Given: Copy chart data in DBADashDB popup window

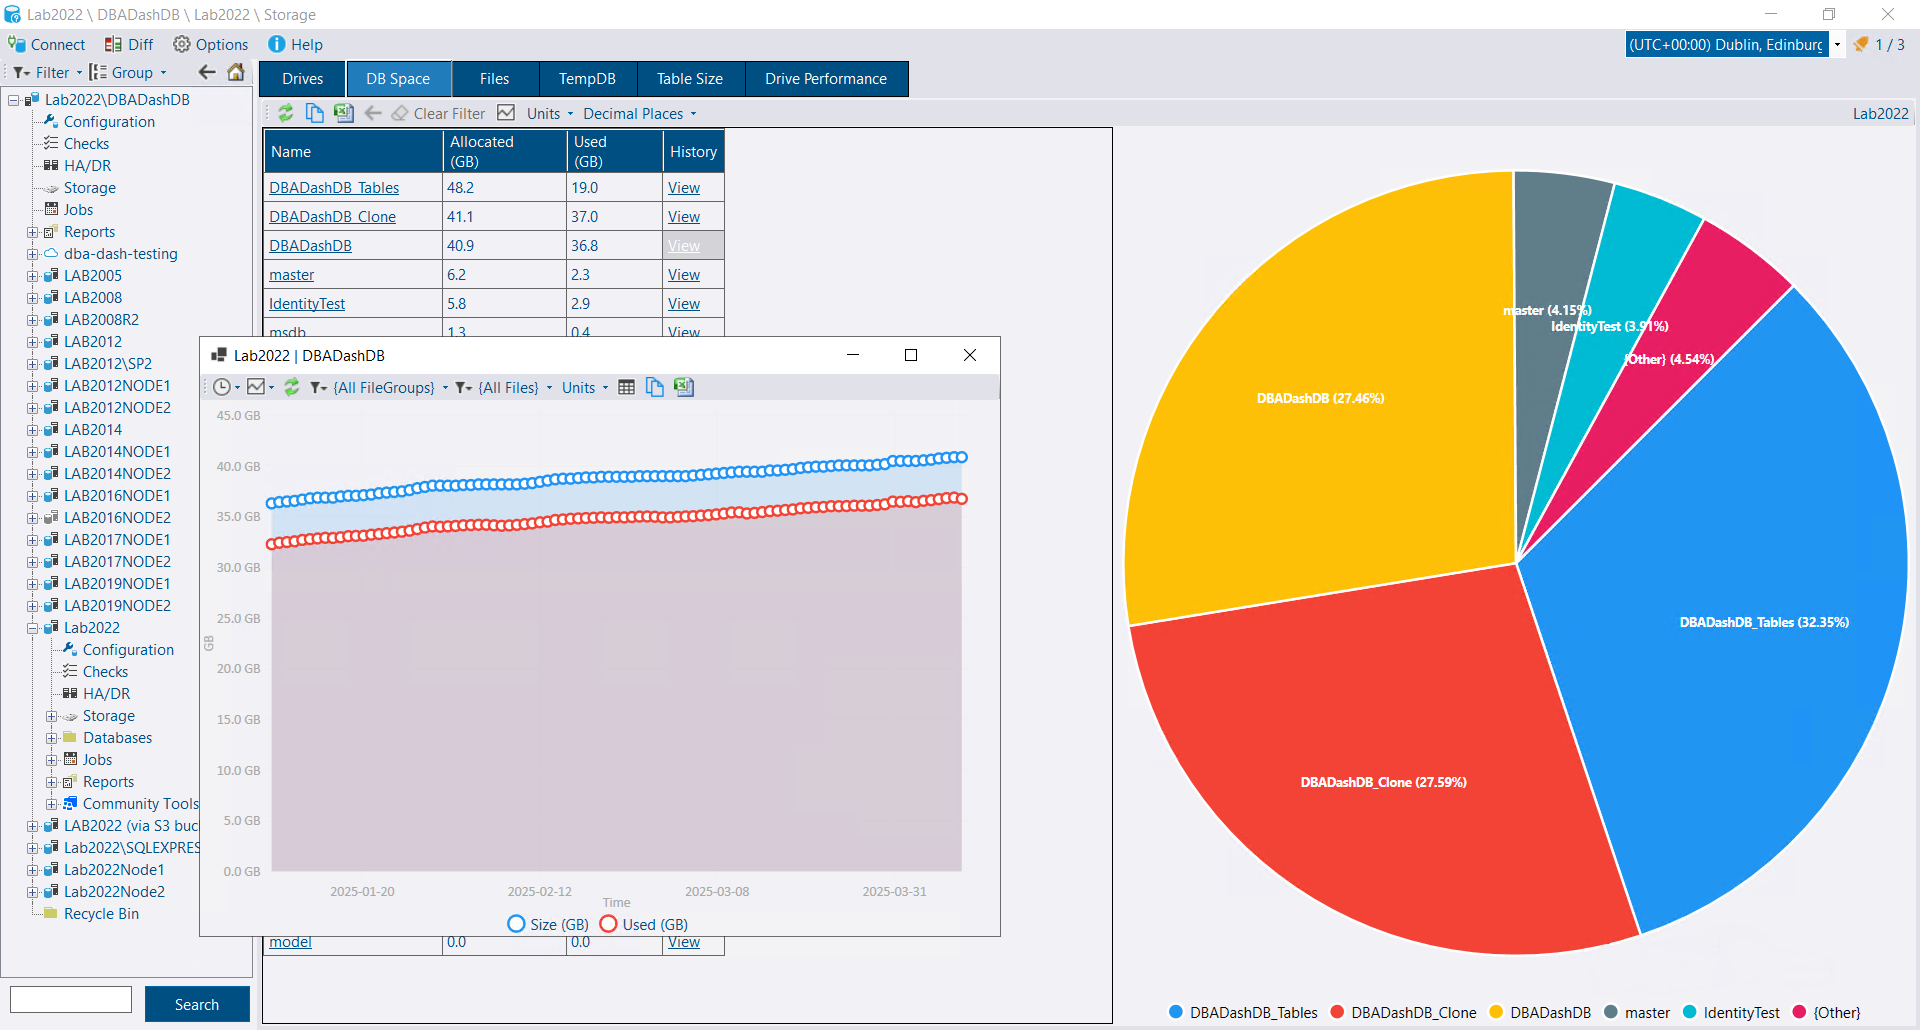Looking at the screenshot, I should tap(655, 387).
